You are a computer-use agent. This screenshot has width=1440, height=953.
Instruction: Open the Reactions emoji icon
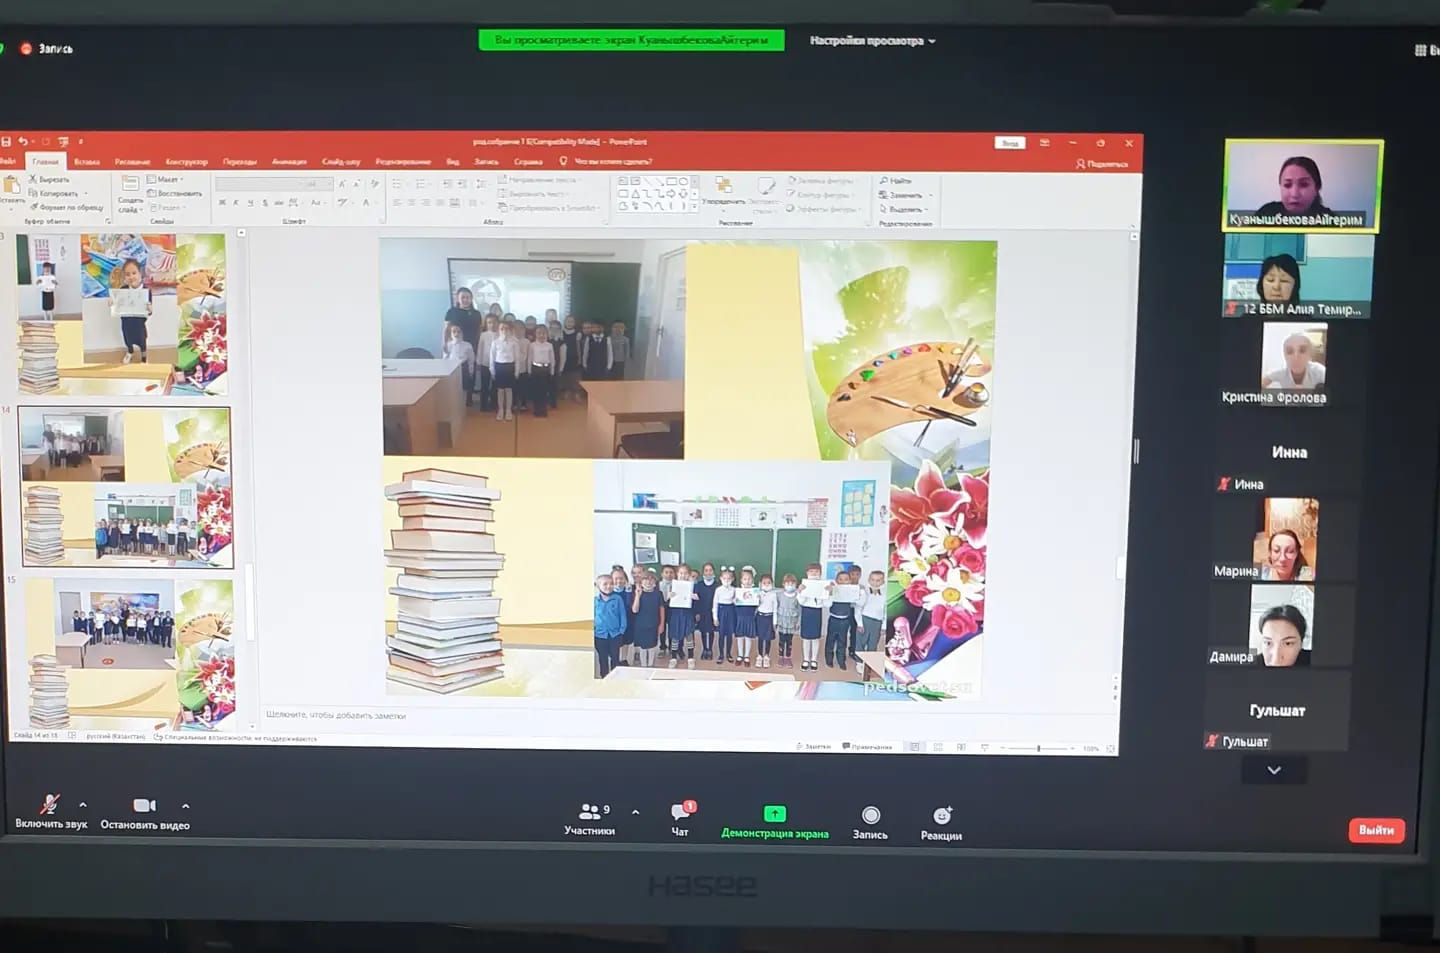(x=941, y=816)
